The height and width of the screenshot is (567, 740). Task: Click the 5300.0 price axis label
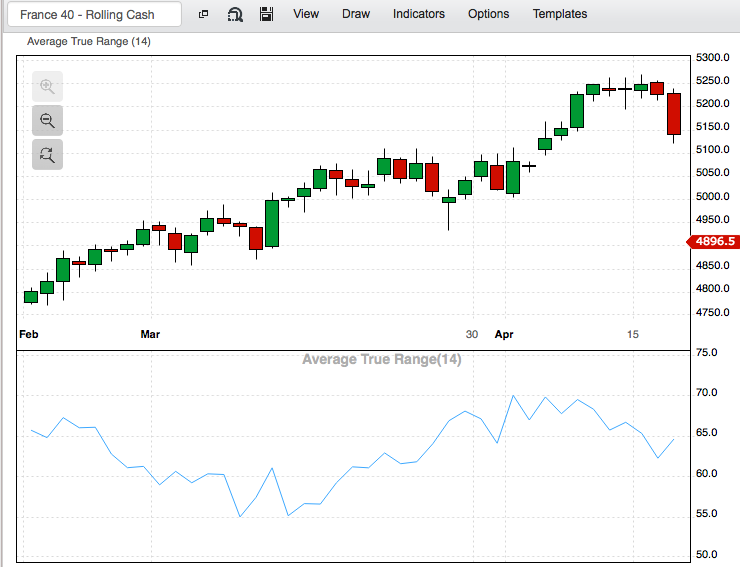[713, 57]
